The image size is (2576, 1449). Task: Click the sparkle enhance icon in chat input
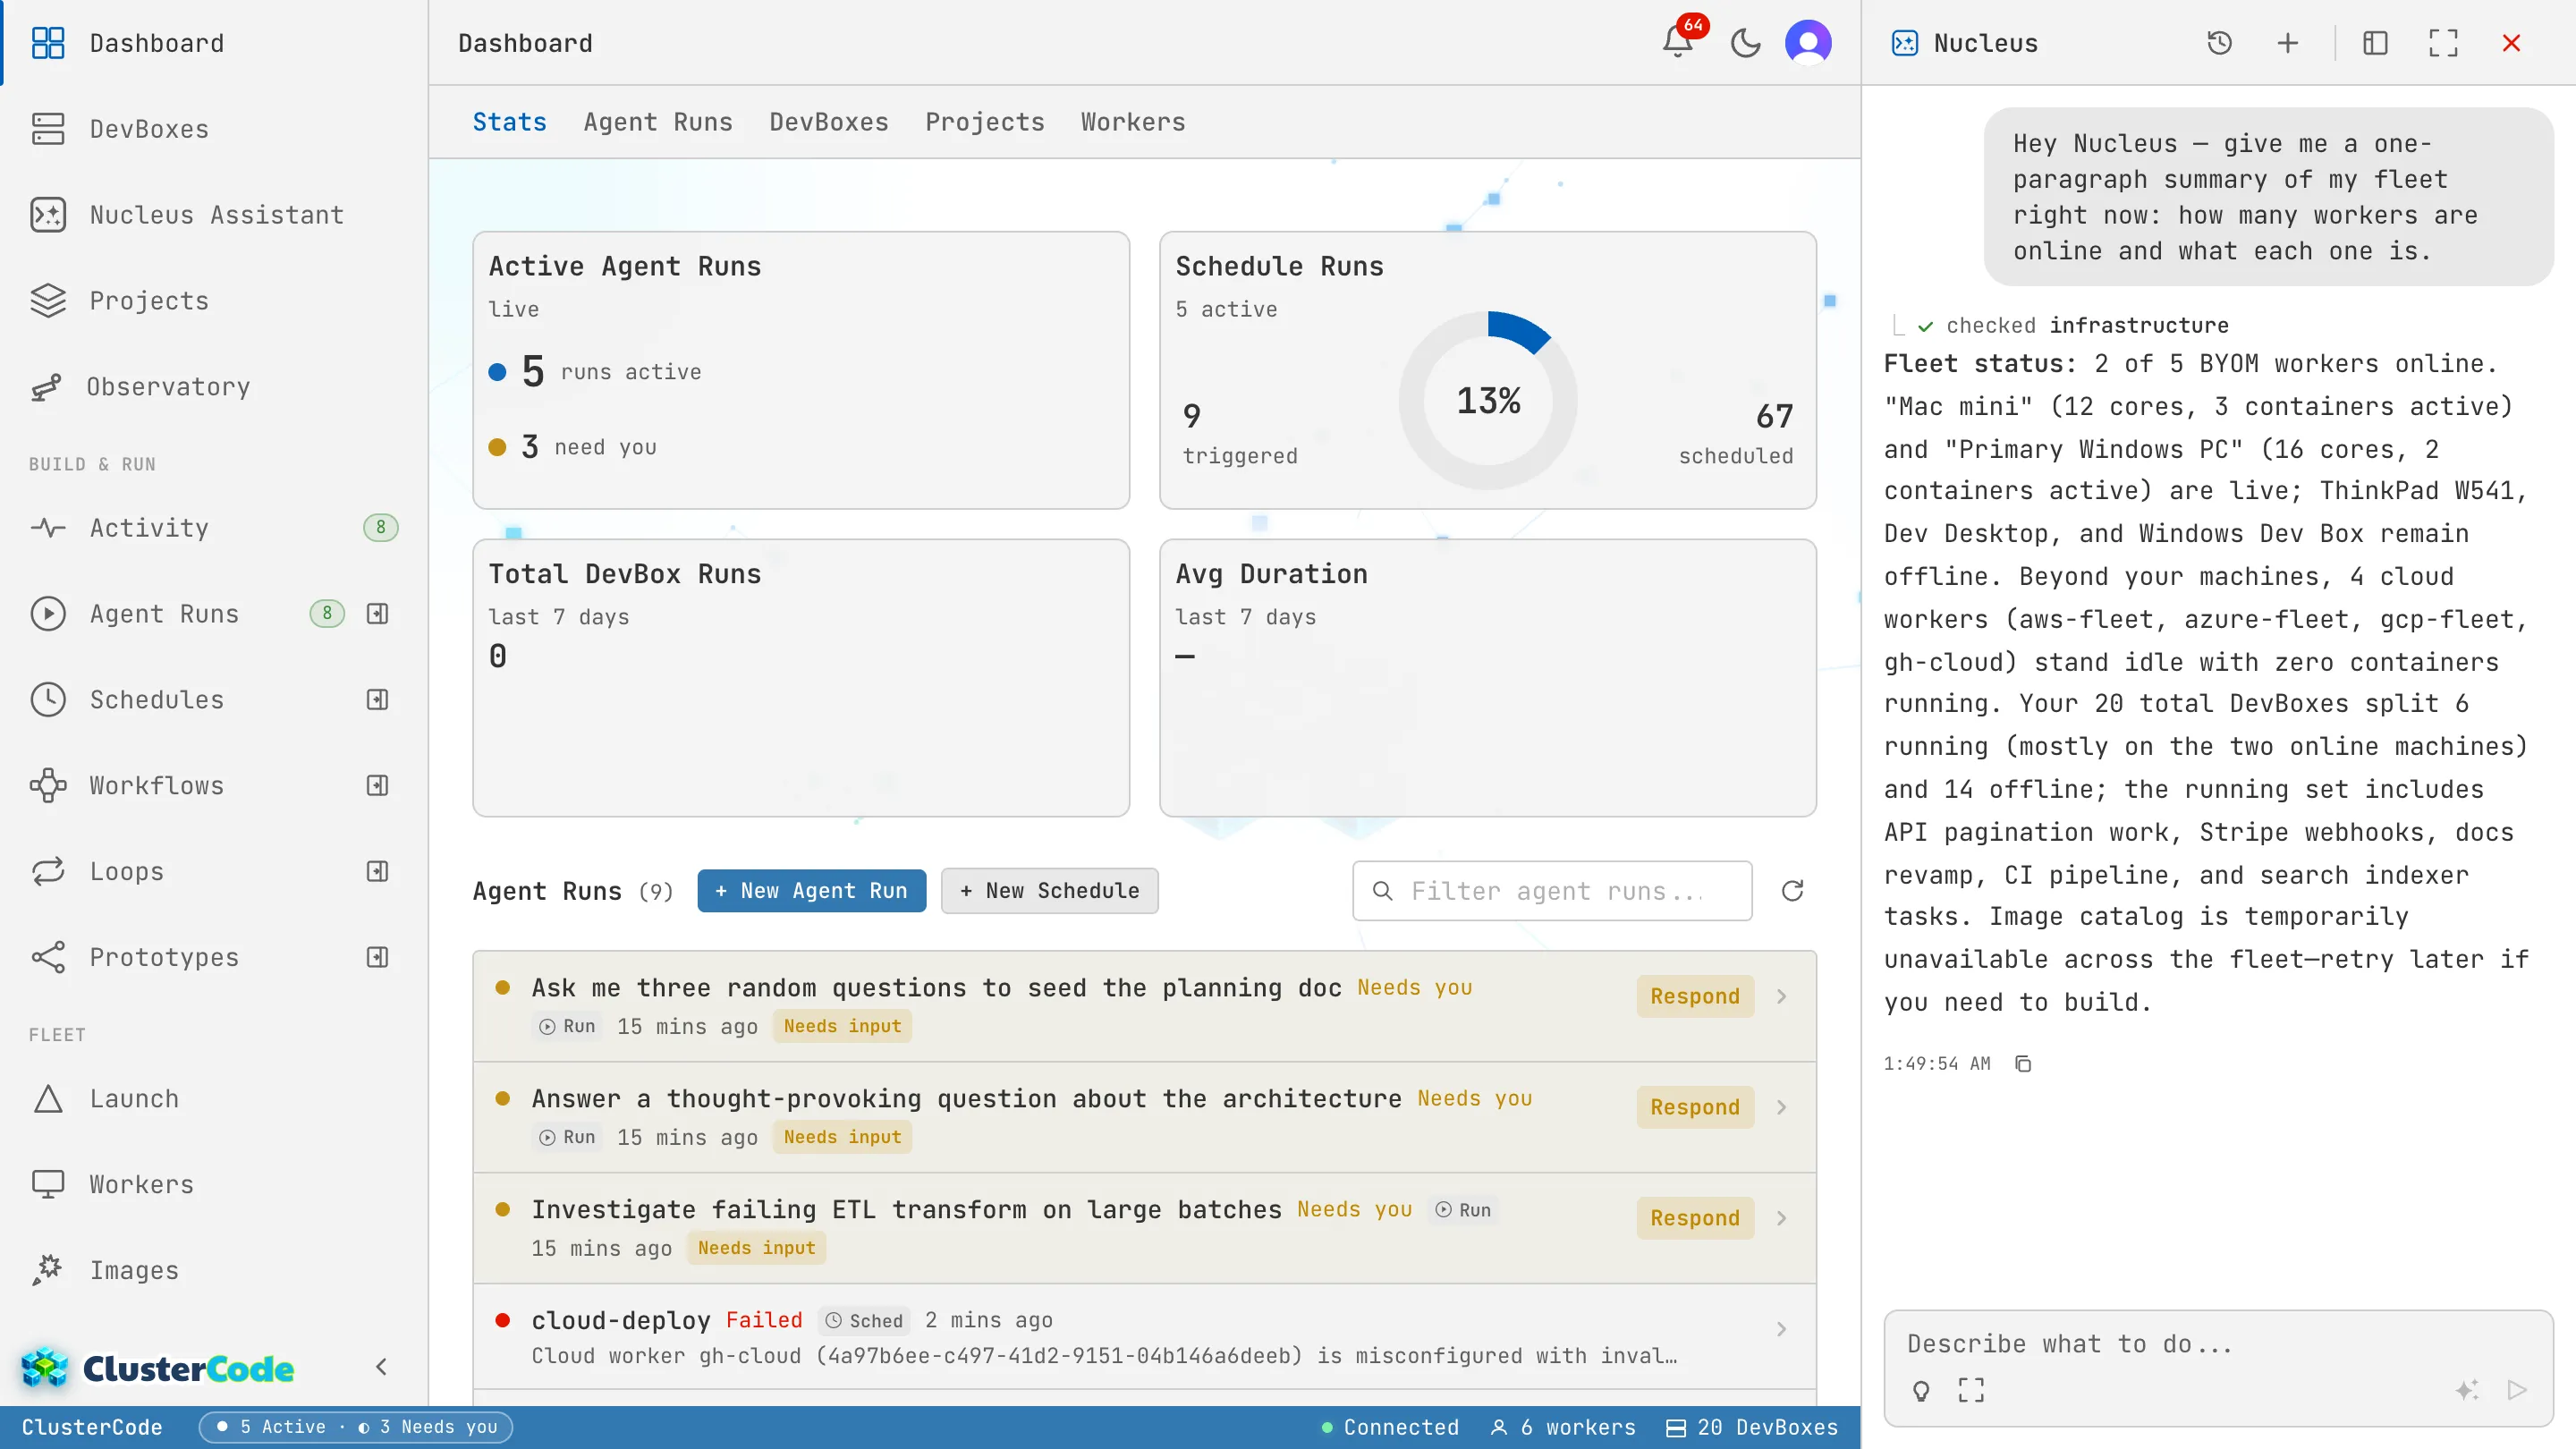pyautogui.click(x=2467, y=1390)
